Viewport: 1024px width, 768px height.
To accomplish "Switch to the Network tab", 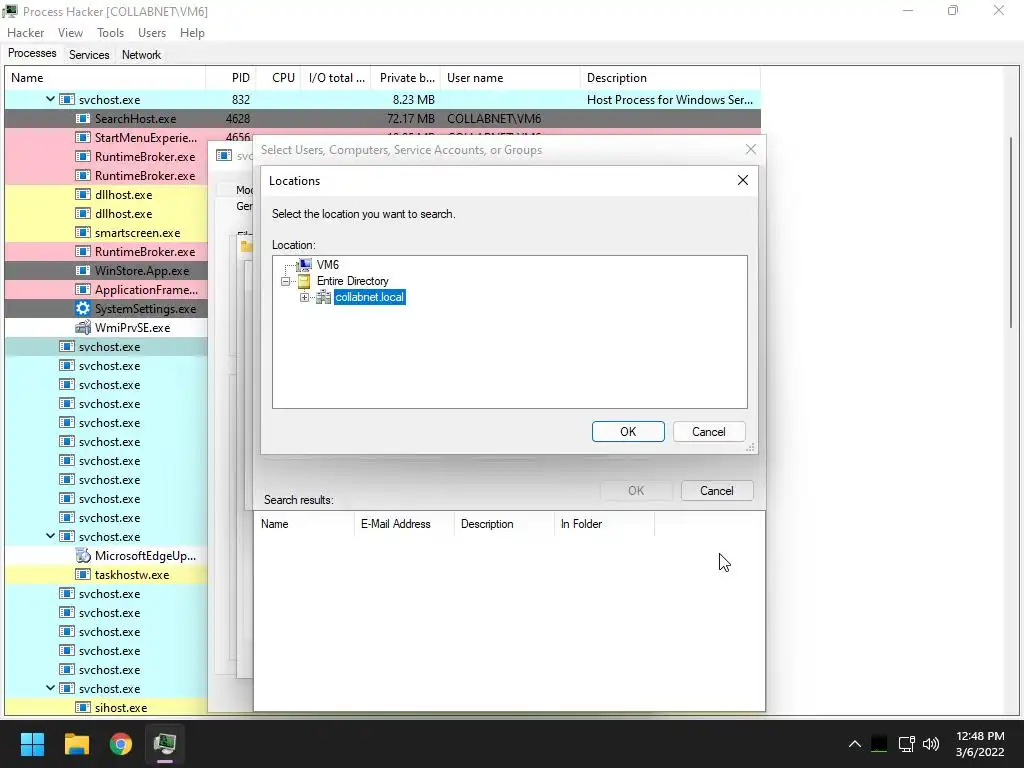I will pos(141,55).
